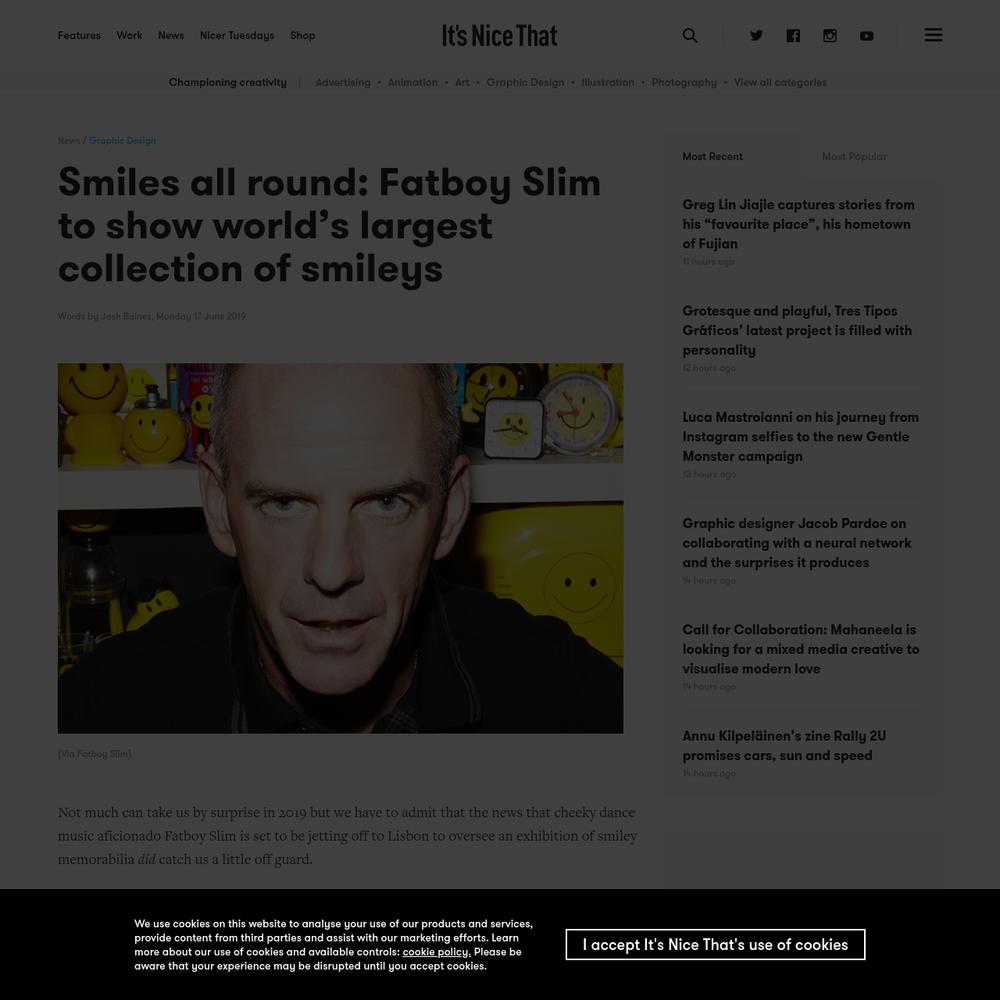
Task: Open the Features menu item
Action: click(x=79, y=35)
